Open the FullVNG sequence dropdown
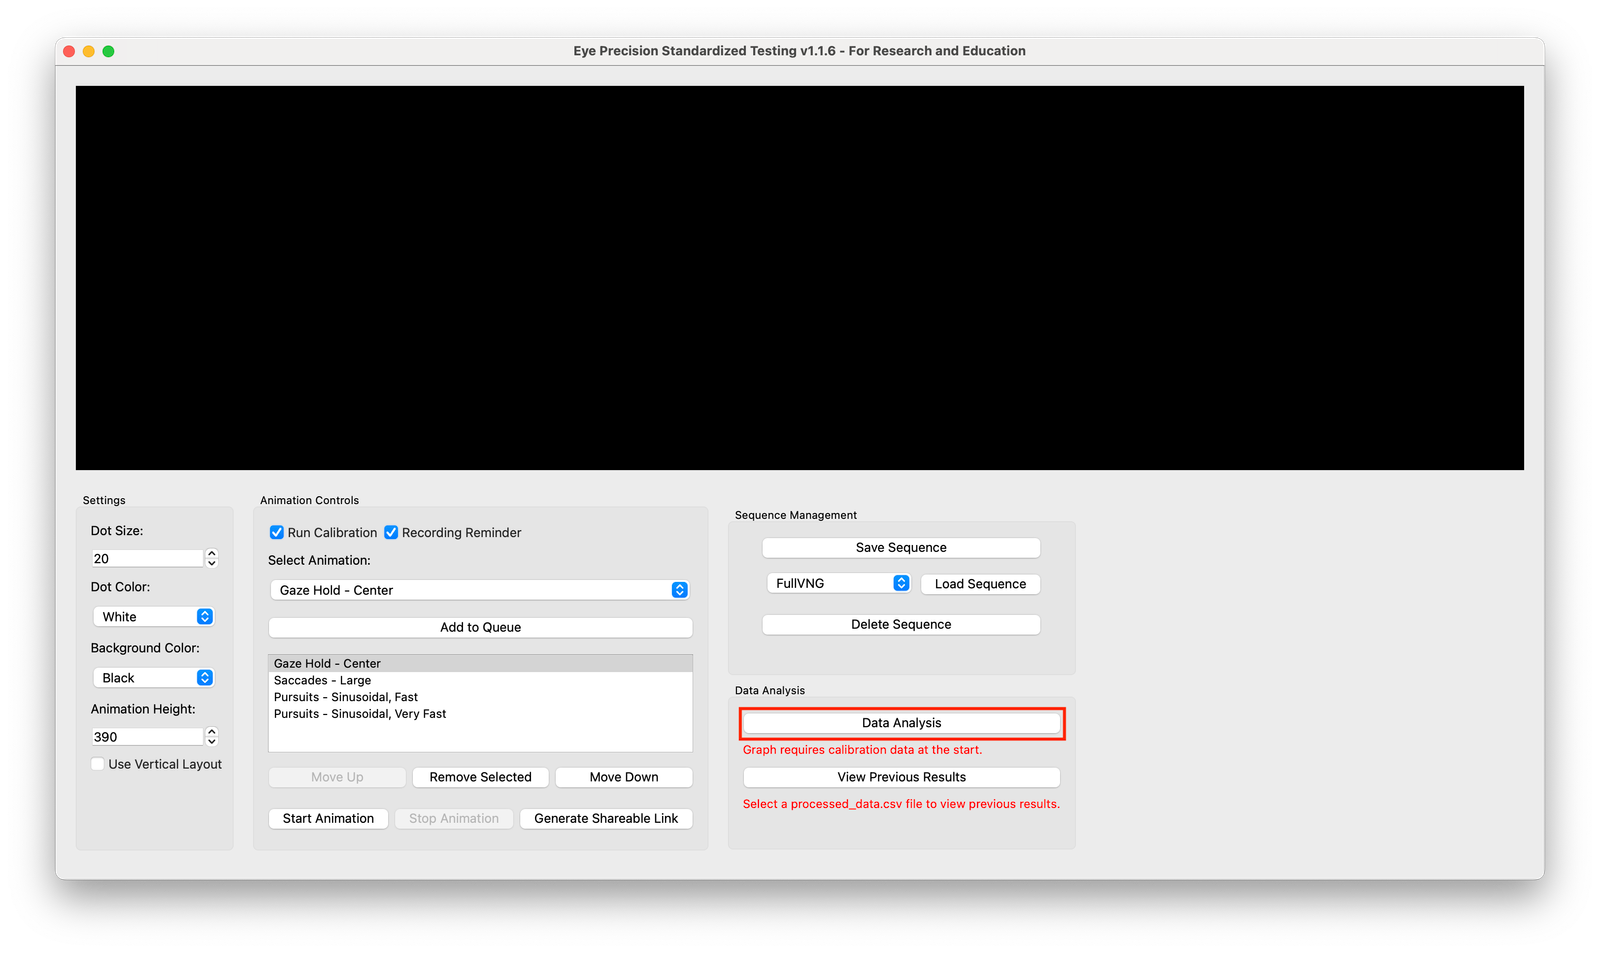 pyautogui.click(x=838, y=583)
